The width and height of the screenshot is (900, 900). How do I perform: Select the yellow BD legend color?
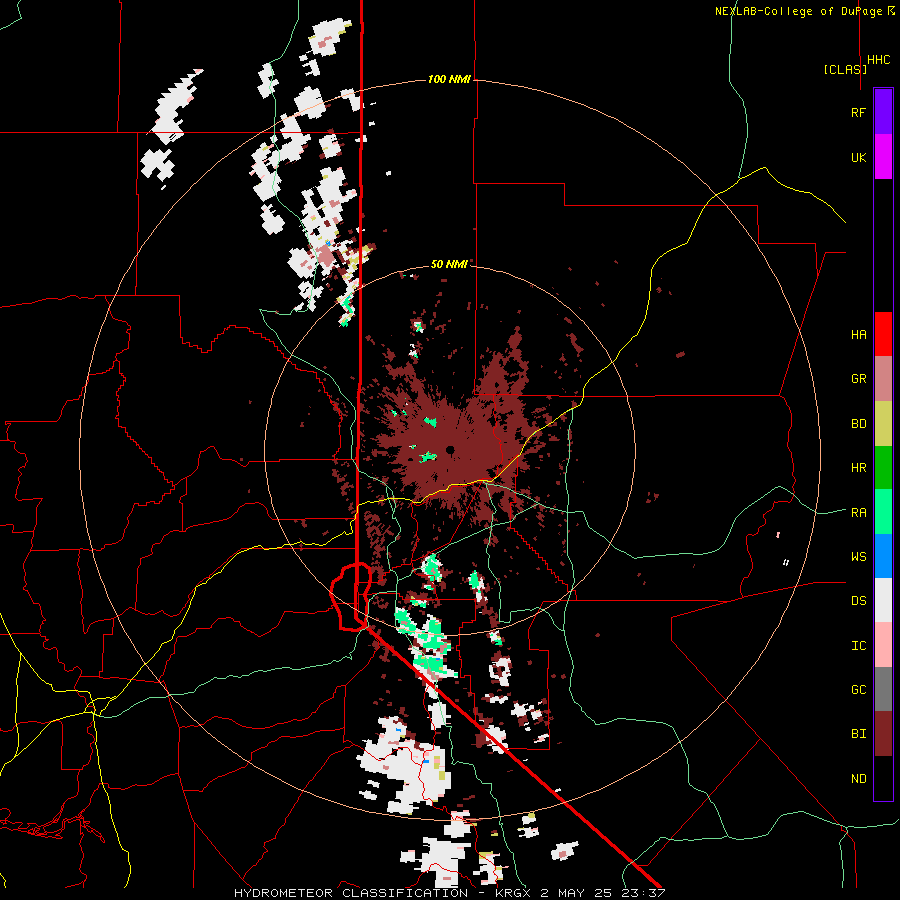[883, 424]
